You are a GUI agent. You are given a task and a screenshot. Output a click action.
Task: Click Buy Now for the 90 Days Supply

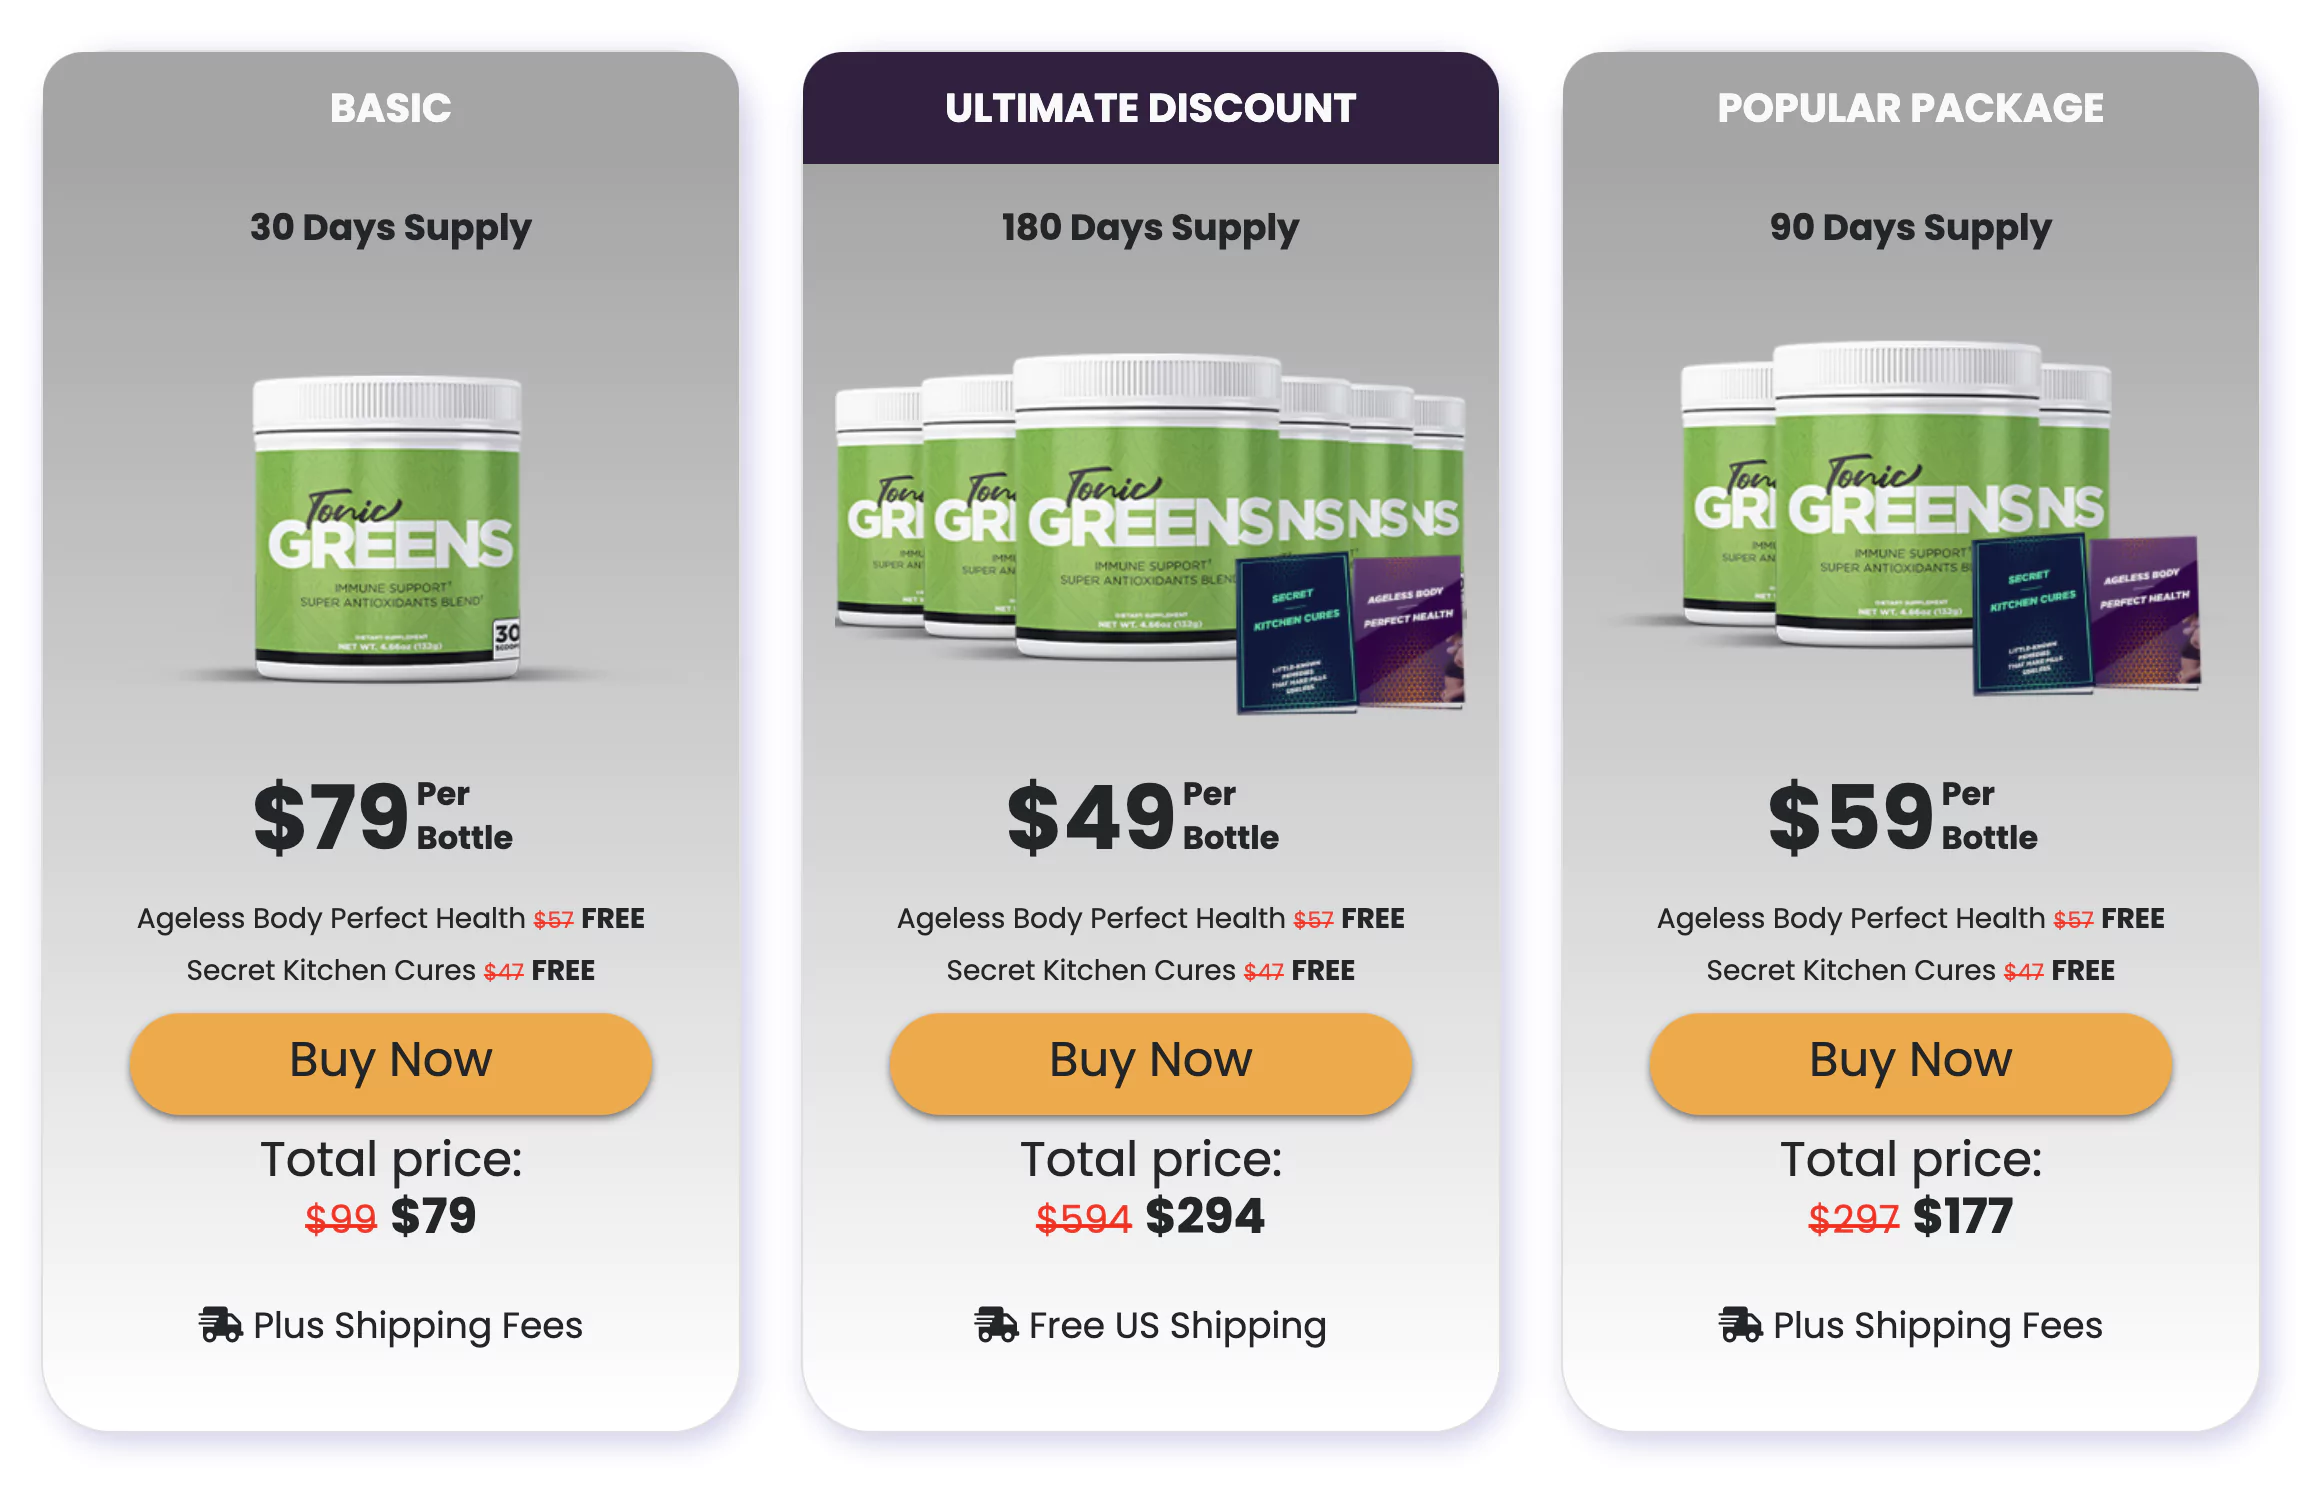(x=1911, y=1061)
